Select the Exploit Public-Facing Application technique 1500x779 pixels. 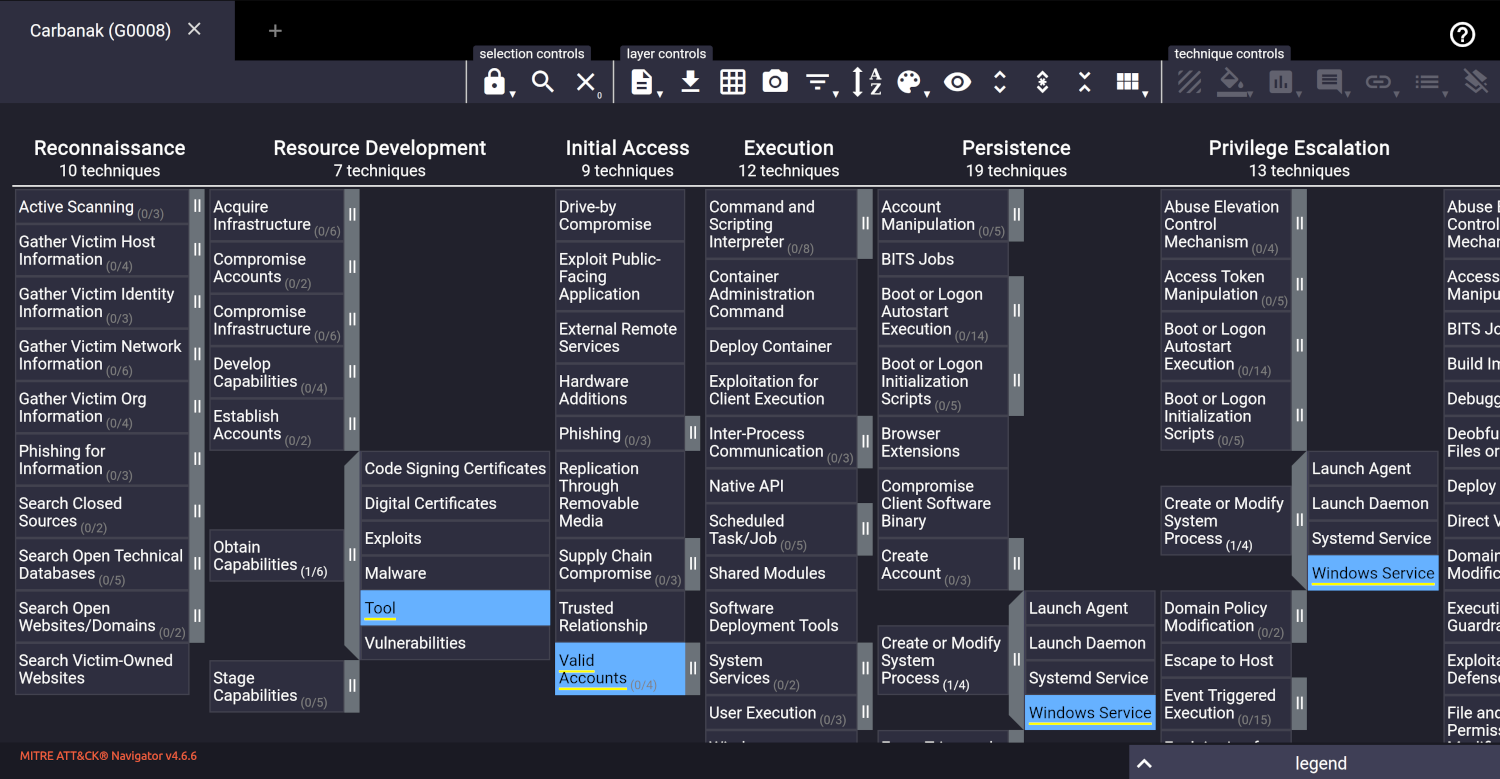pyautogui.click(x=620, y=276)
